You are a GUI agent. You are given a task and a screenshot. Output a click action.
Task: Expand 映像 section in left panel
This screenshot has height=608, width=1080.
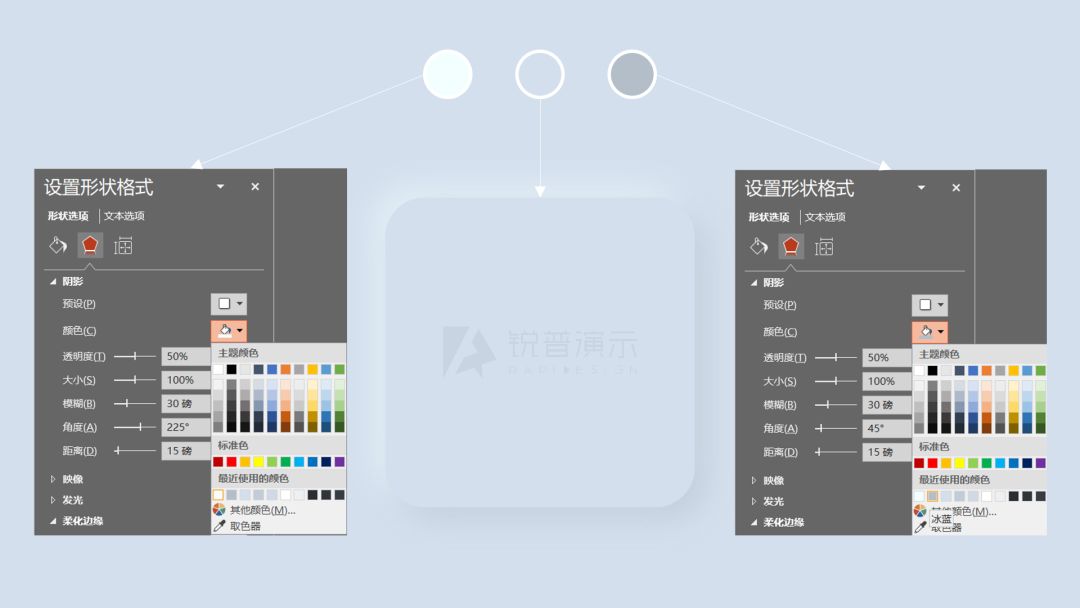point(53,479)
